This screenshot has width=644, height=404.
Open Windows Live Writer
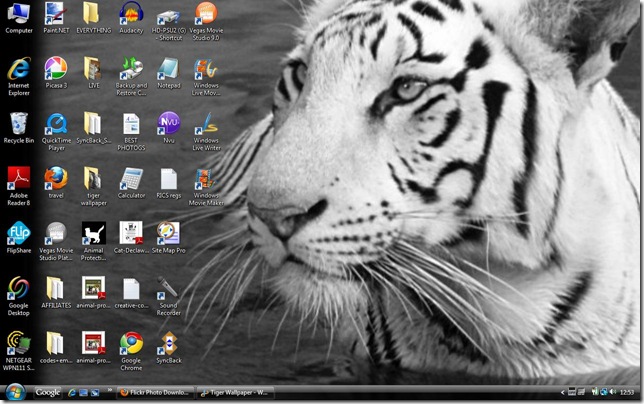[206, 131]
